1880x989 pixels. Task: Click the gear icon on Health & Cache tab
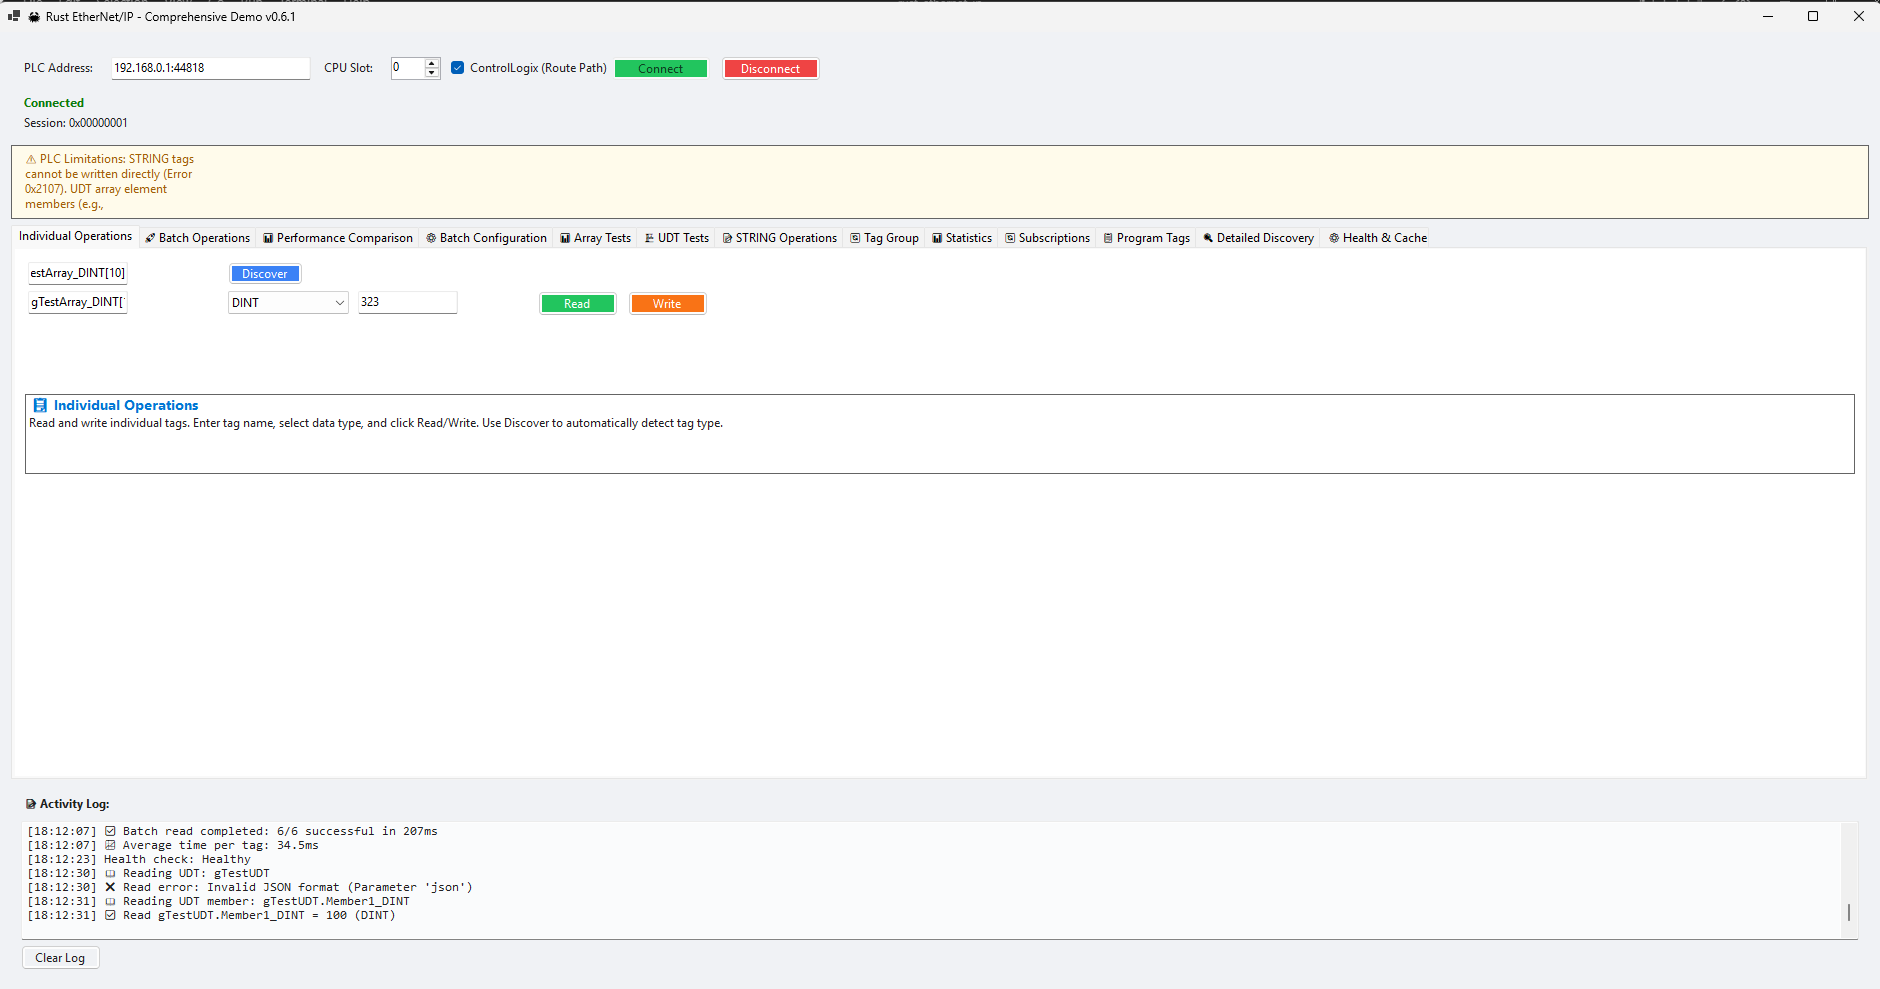(x=1334, y=237)
